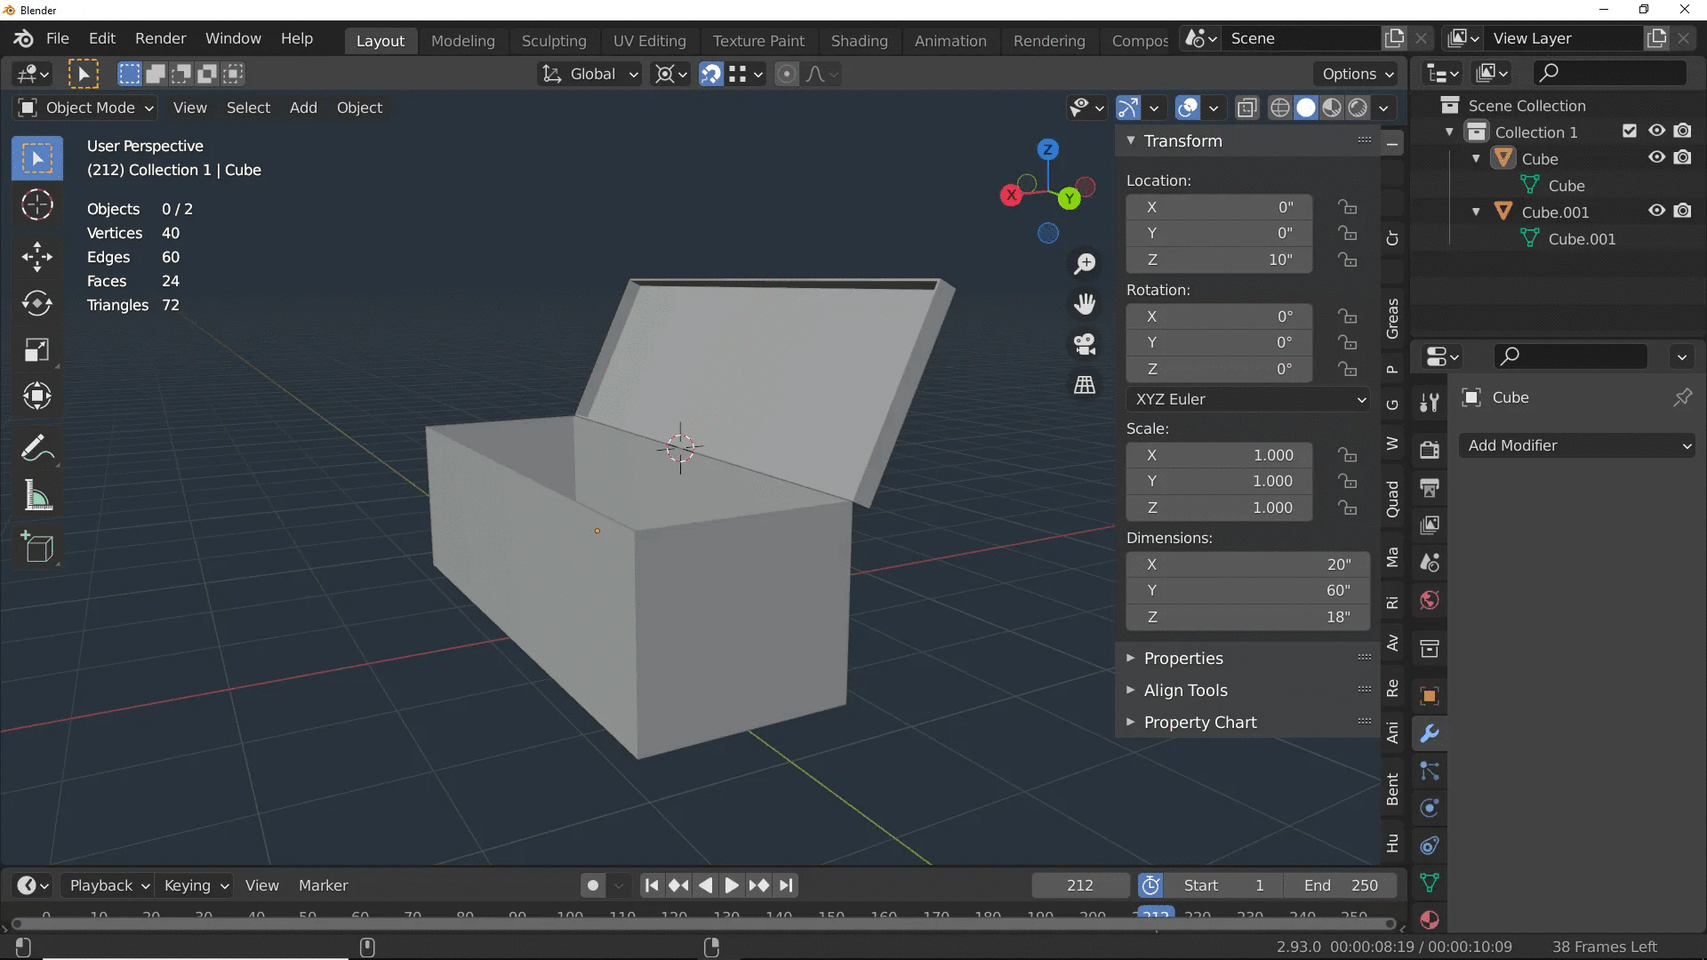Open the View Layer properties tab icon
Screen dimensions: 1707x960
coord(1429,525)
